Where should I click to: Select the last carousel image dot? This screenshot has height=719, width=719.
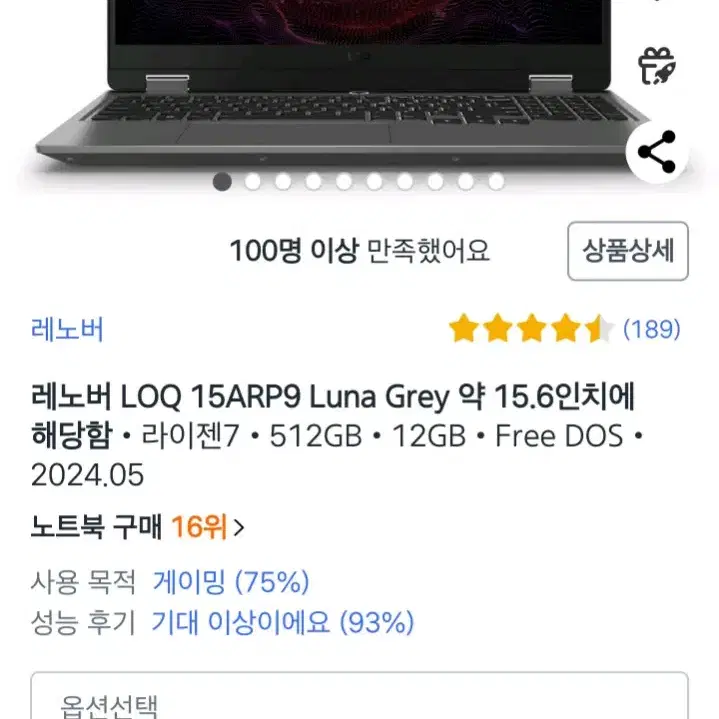(496, 182)
